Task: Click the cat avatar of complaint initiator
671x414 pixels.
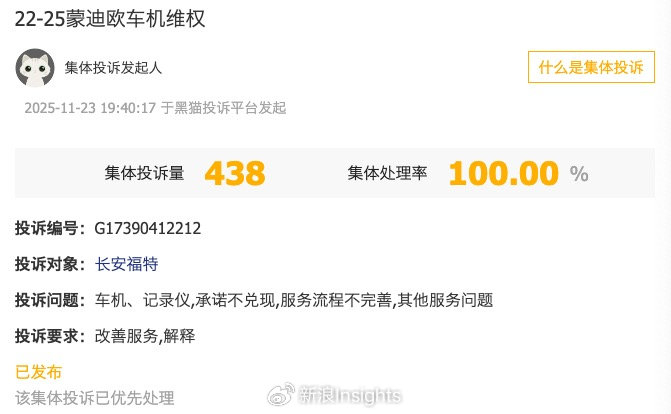Action: [x=35, y=68]
